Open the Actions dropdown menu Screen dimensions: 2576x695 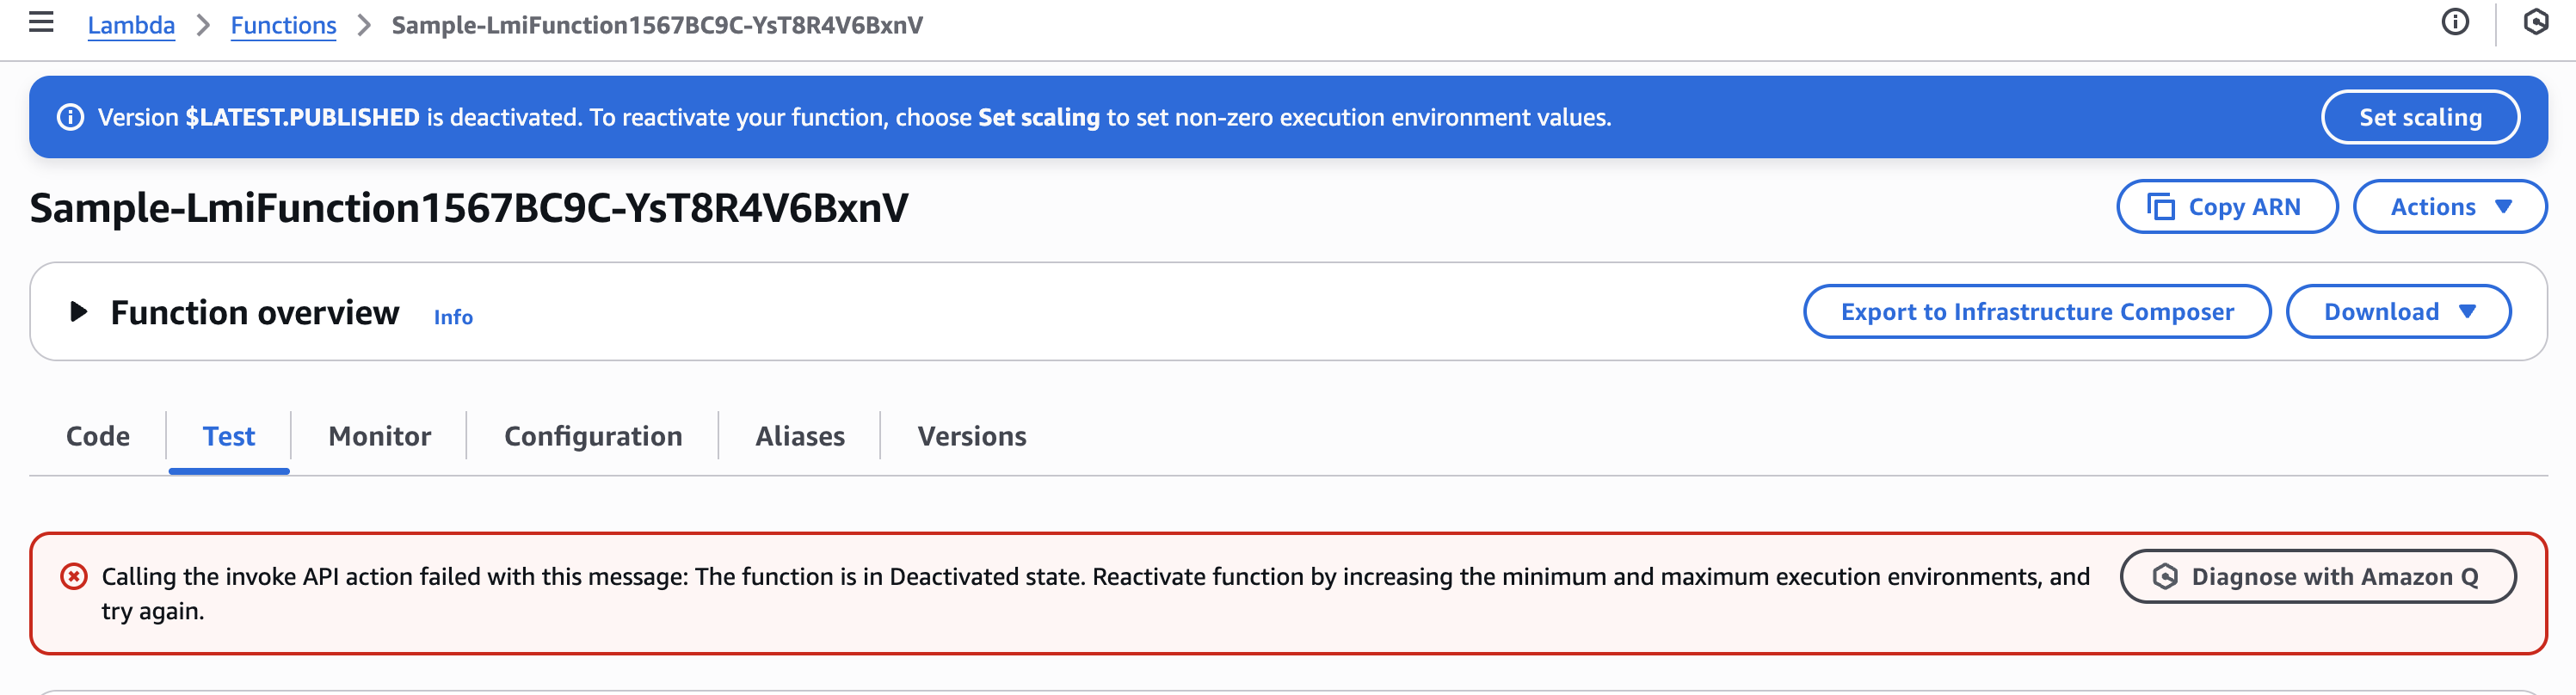[x=2448, y=207]
